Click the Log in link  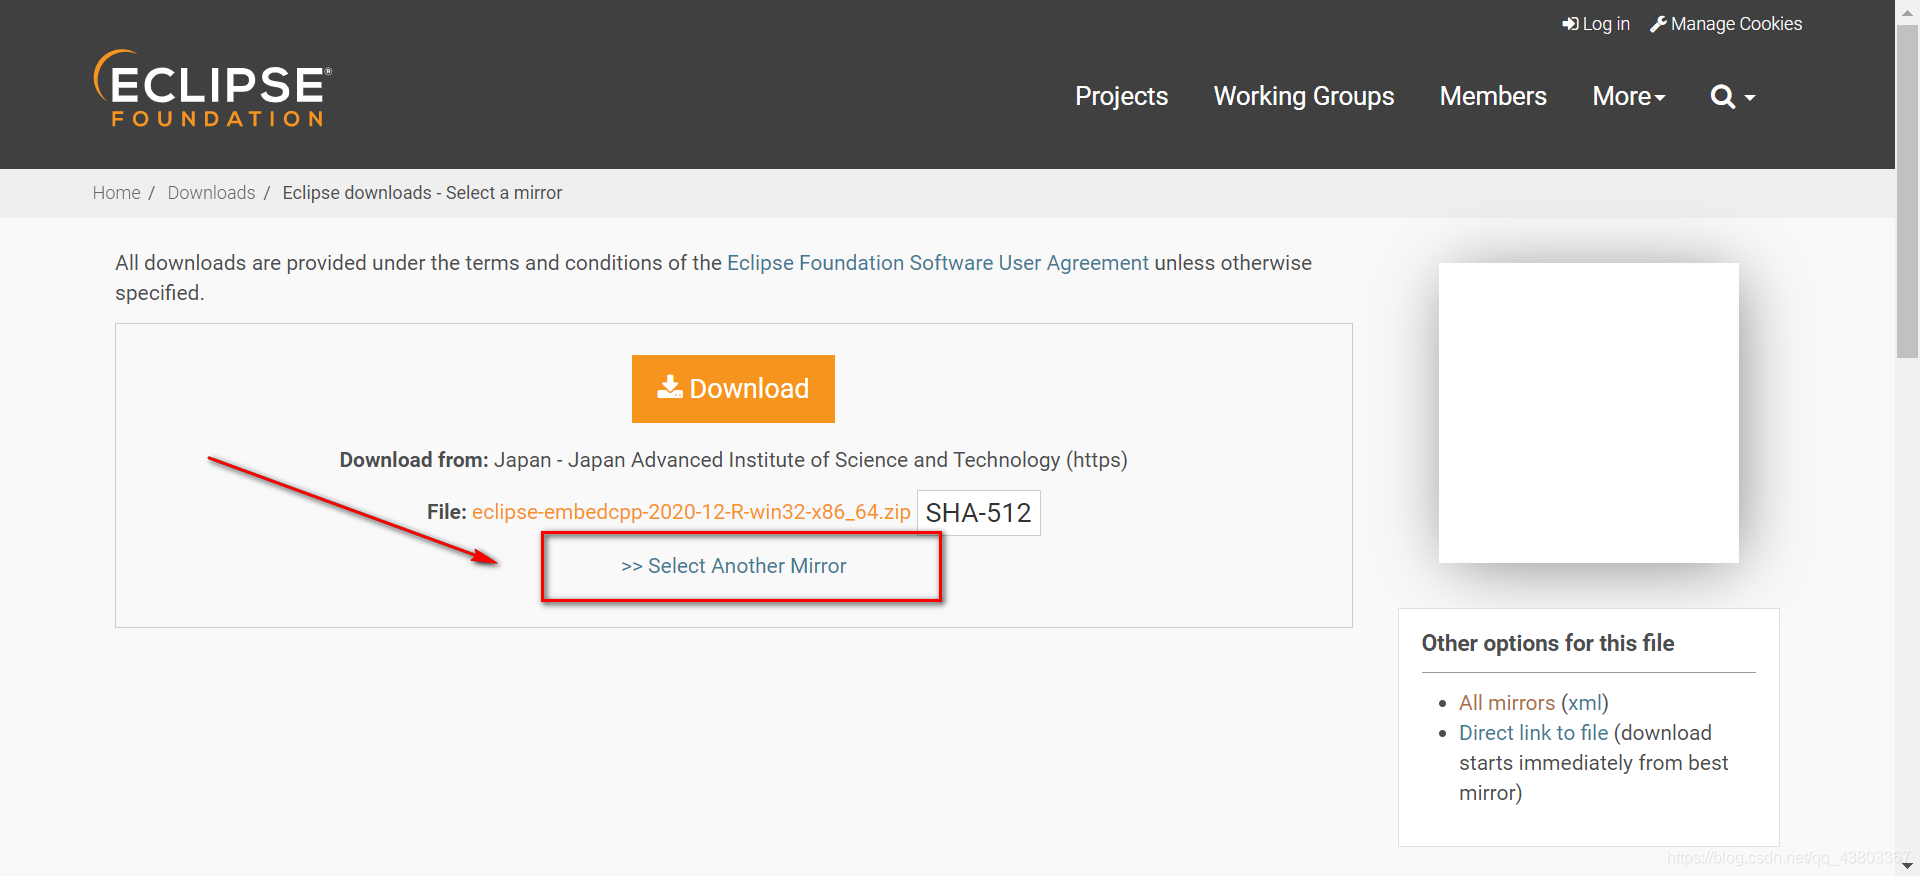click(1596, 24)
